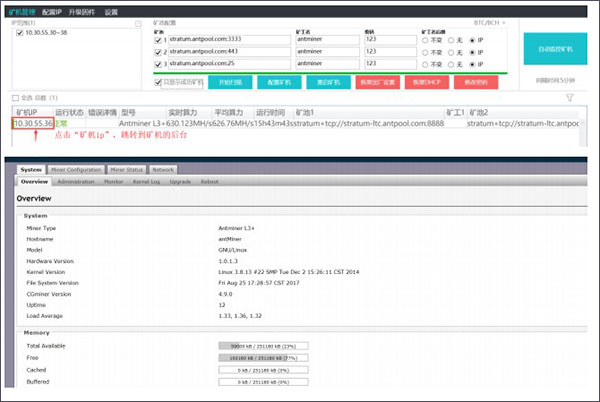Click the filter funnel icon
The width and height of the screenshot is (600, 402).
569,98
